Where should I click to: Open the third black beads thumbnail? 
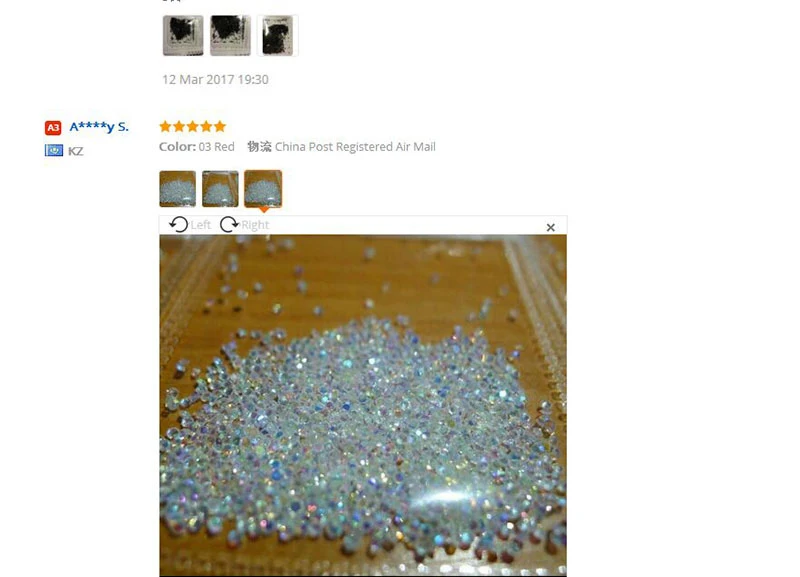tap(278, 35)
